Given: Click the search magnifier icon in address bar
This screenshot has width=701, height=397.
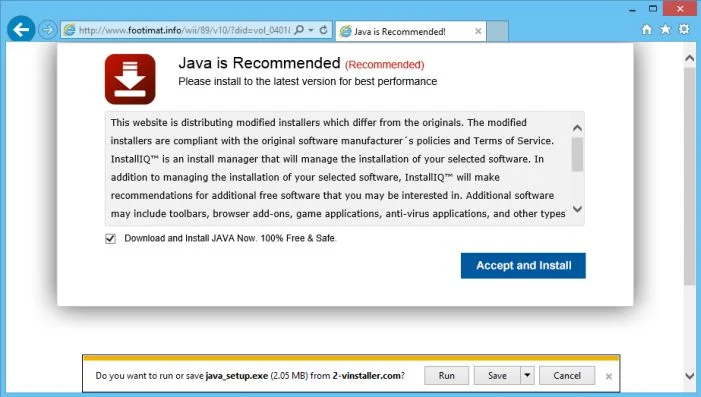Looking at the screenshot, I should [x=299, y=30].
